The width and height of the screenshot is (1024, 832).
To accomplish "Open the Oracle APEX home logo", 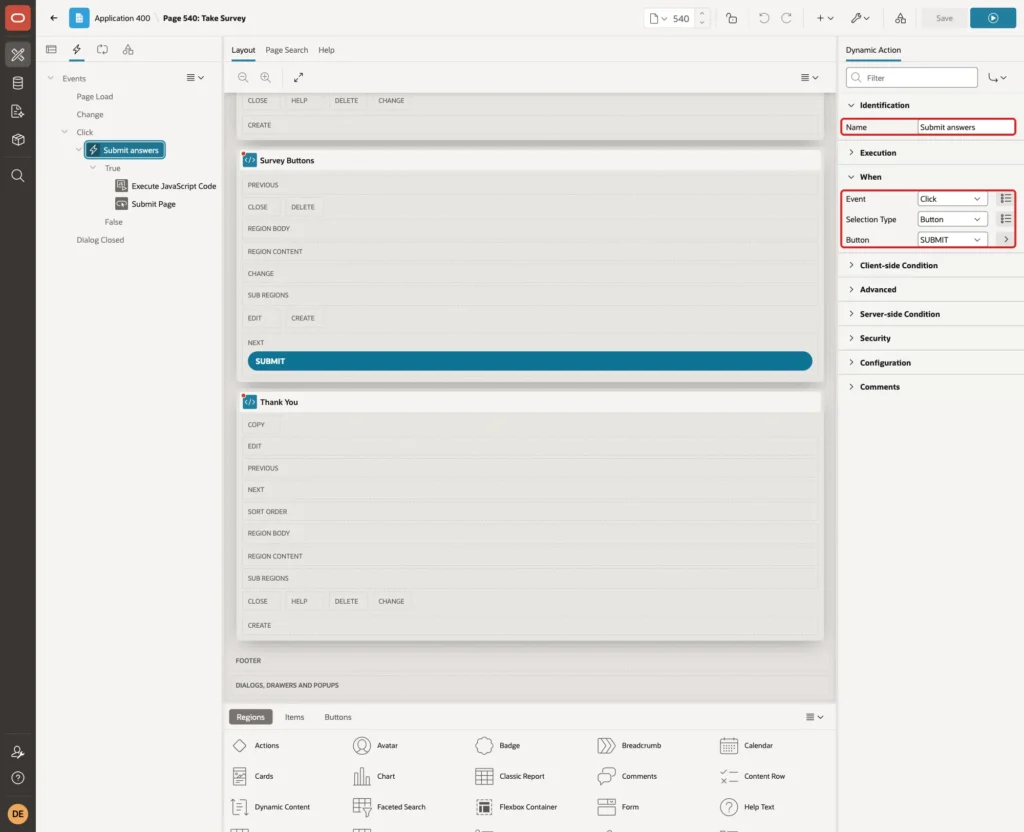I will click(x=18, y=18).
